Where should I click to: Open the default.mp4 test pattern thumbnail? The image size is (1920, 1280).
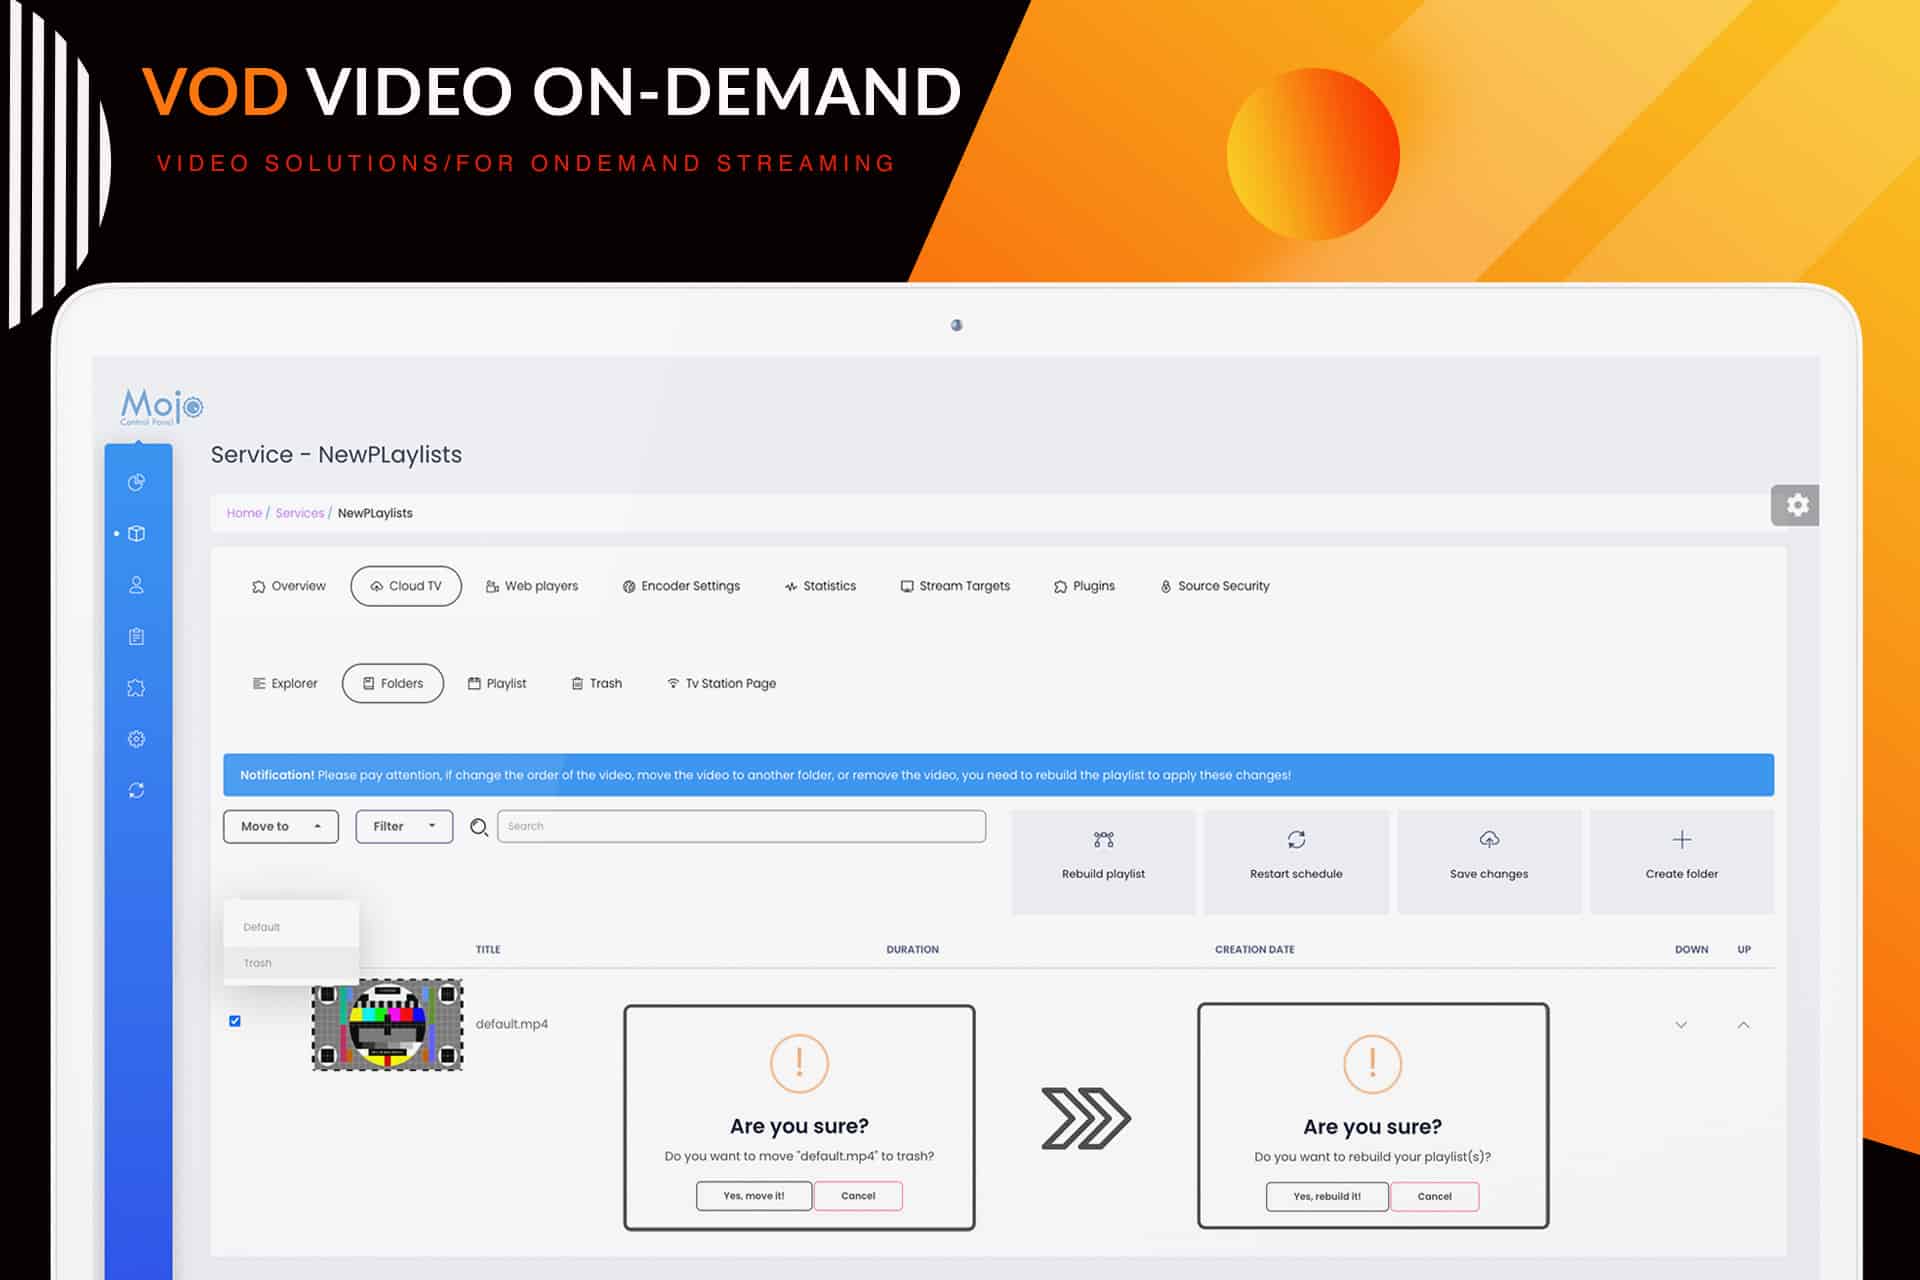coord(388,1025)
